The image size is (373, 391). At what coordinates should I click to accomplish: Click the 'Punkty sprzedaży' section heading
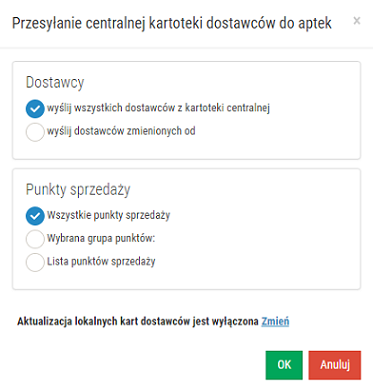[x=78, y=190]
